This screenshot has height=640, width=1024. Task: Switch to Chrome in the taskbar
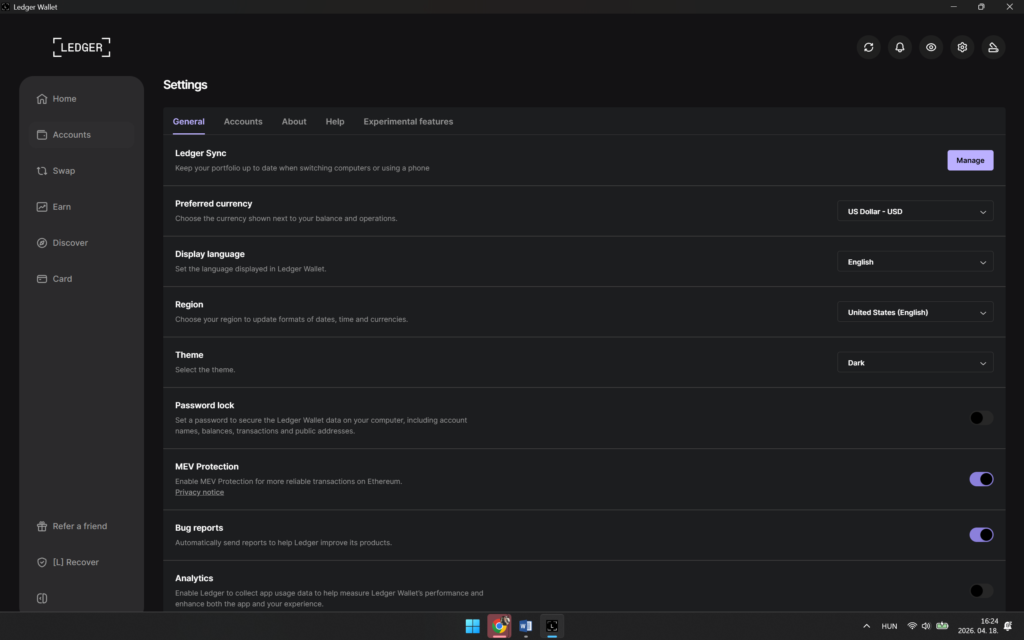pos(499,626)
